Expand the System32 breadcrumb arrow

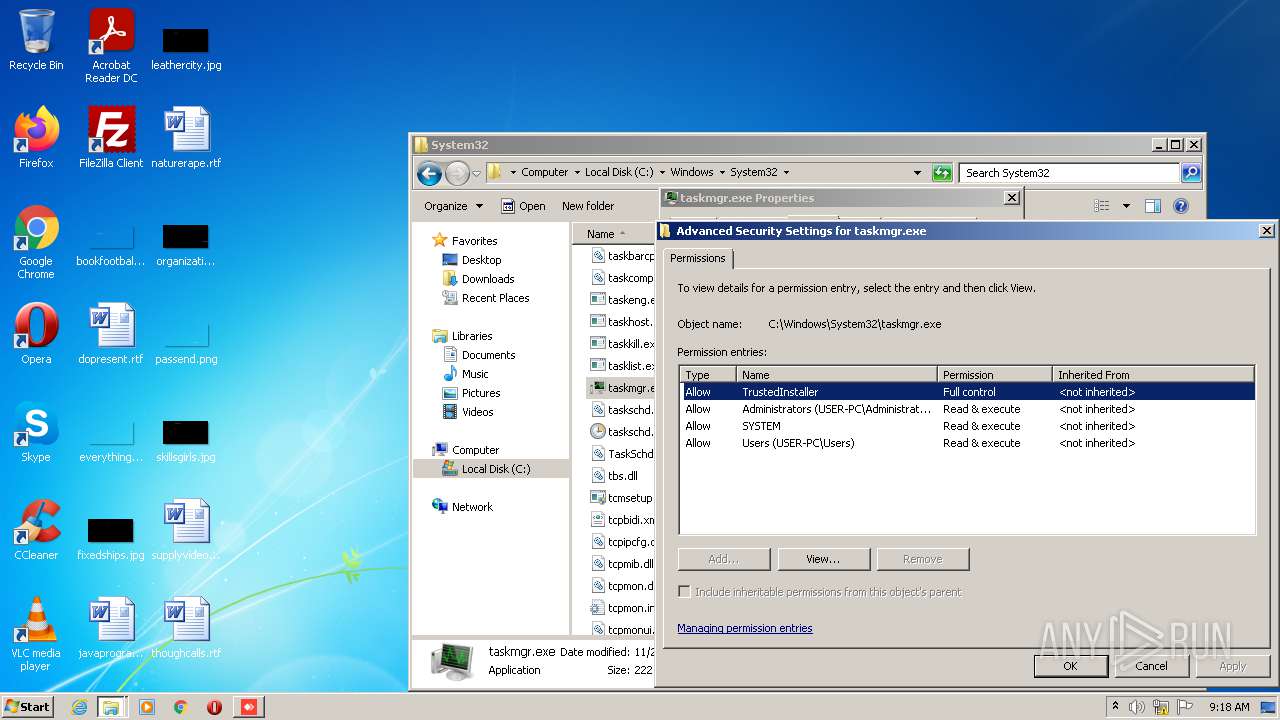(x=786, y=173)
